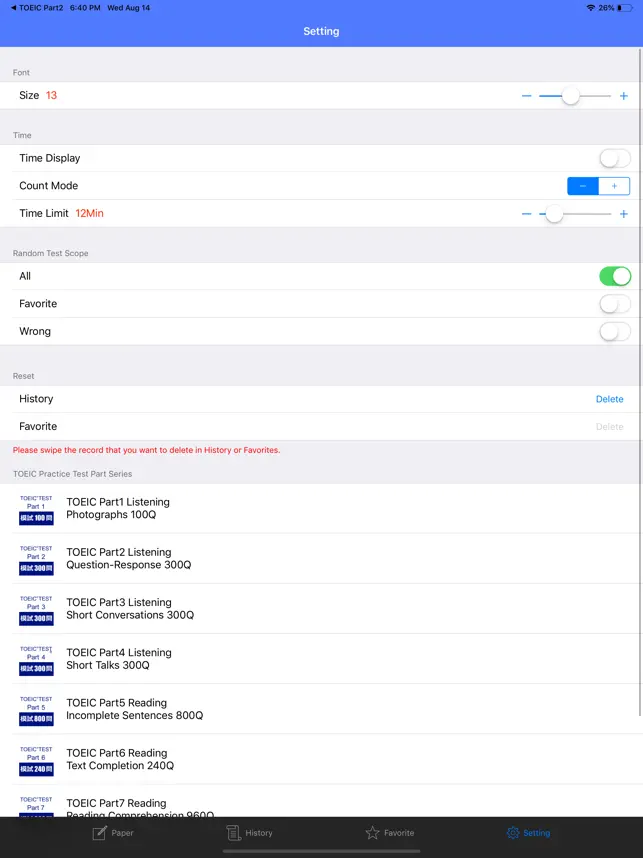Tap the battery status icon

click(x=625, y=8)
